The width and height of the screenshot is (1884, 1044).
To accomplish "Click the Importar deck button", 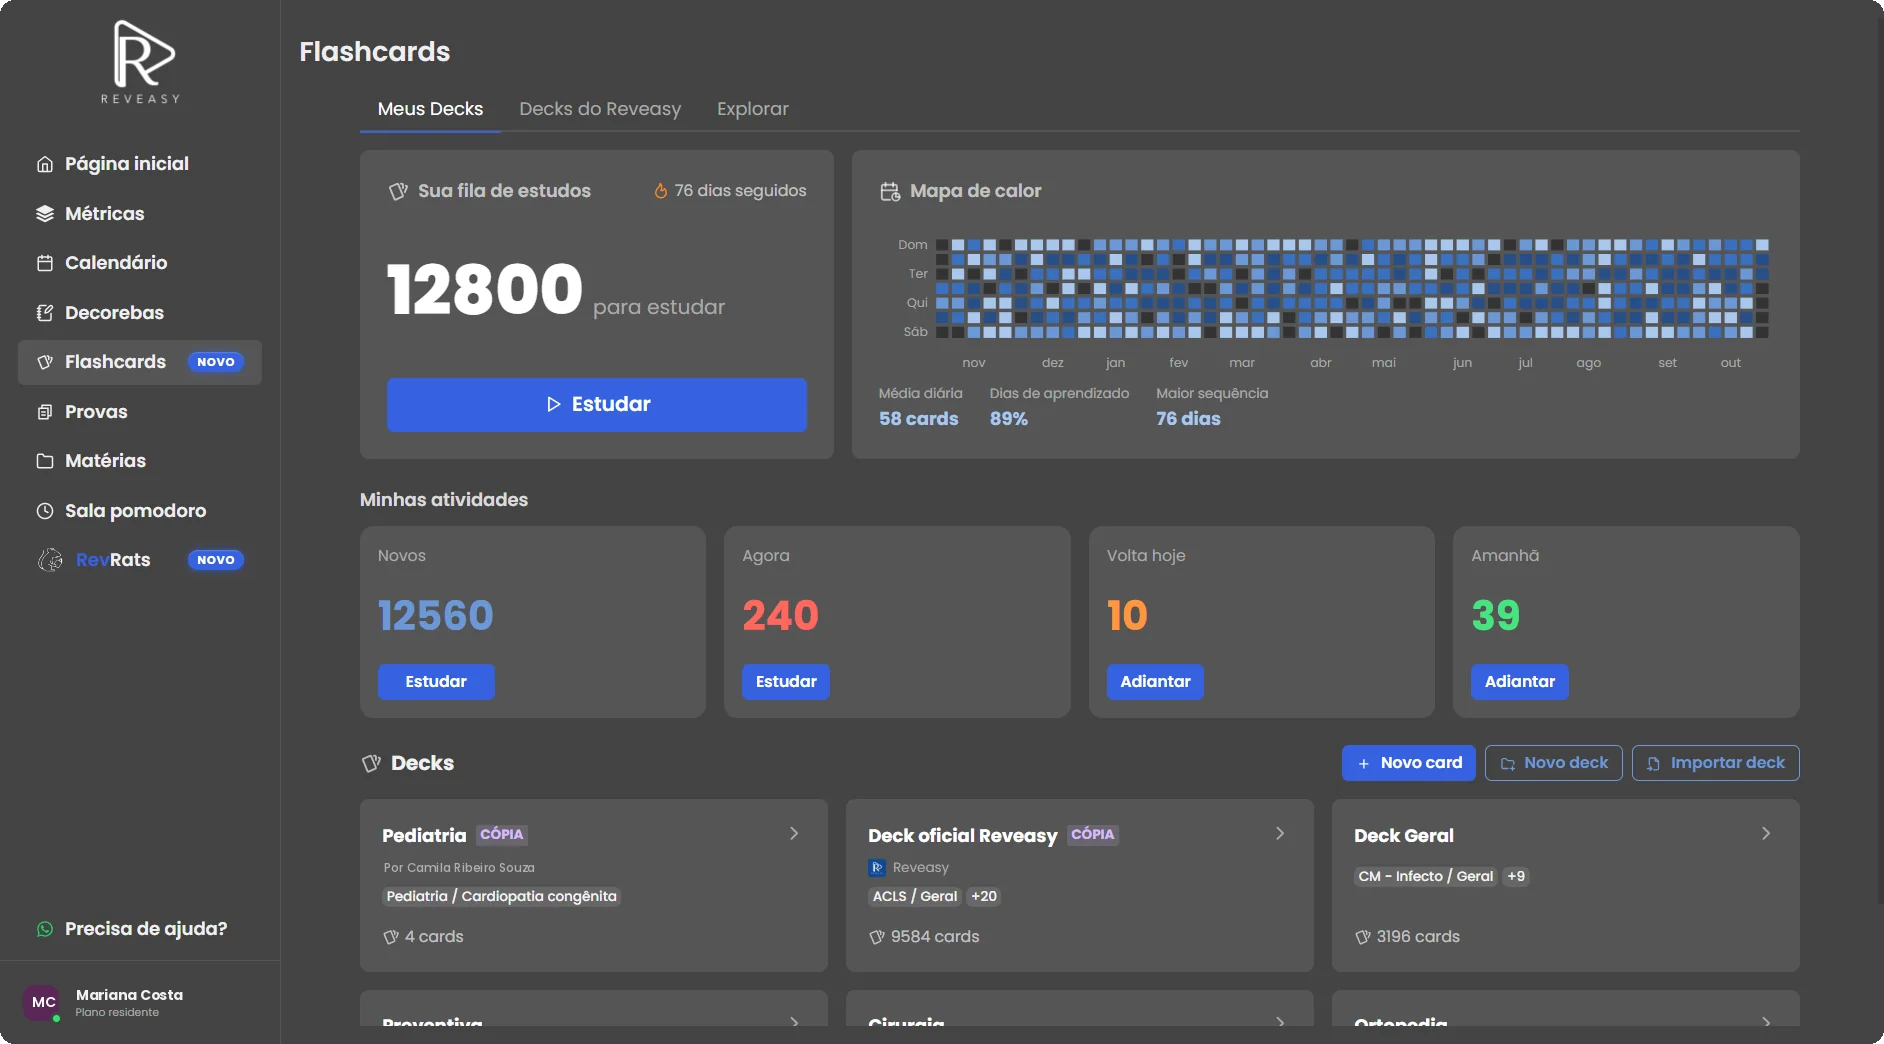I will point(1716,763).
